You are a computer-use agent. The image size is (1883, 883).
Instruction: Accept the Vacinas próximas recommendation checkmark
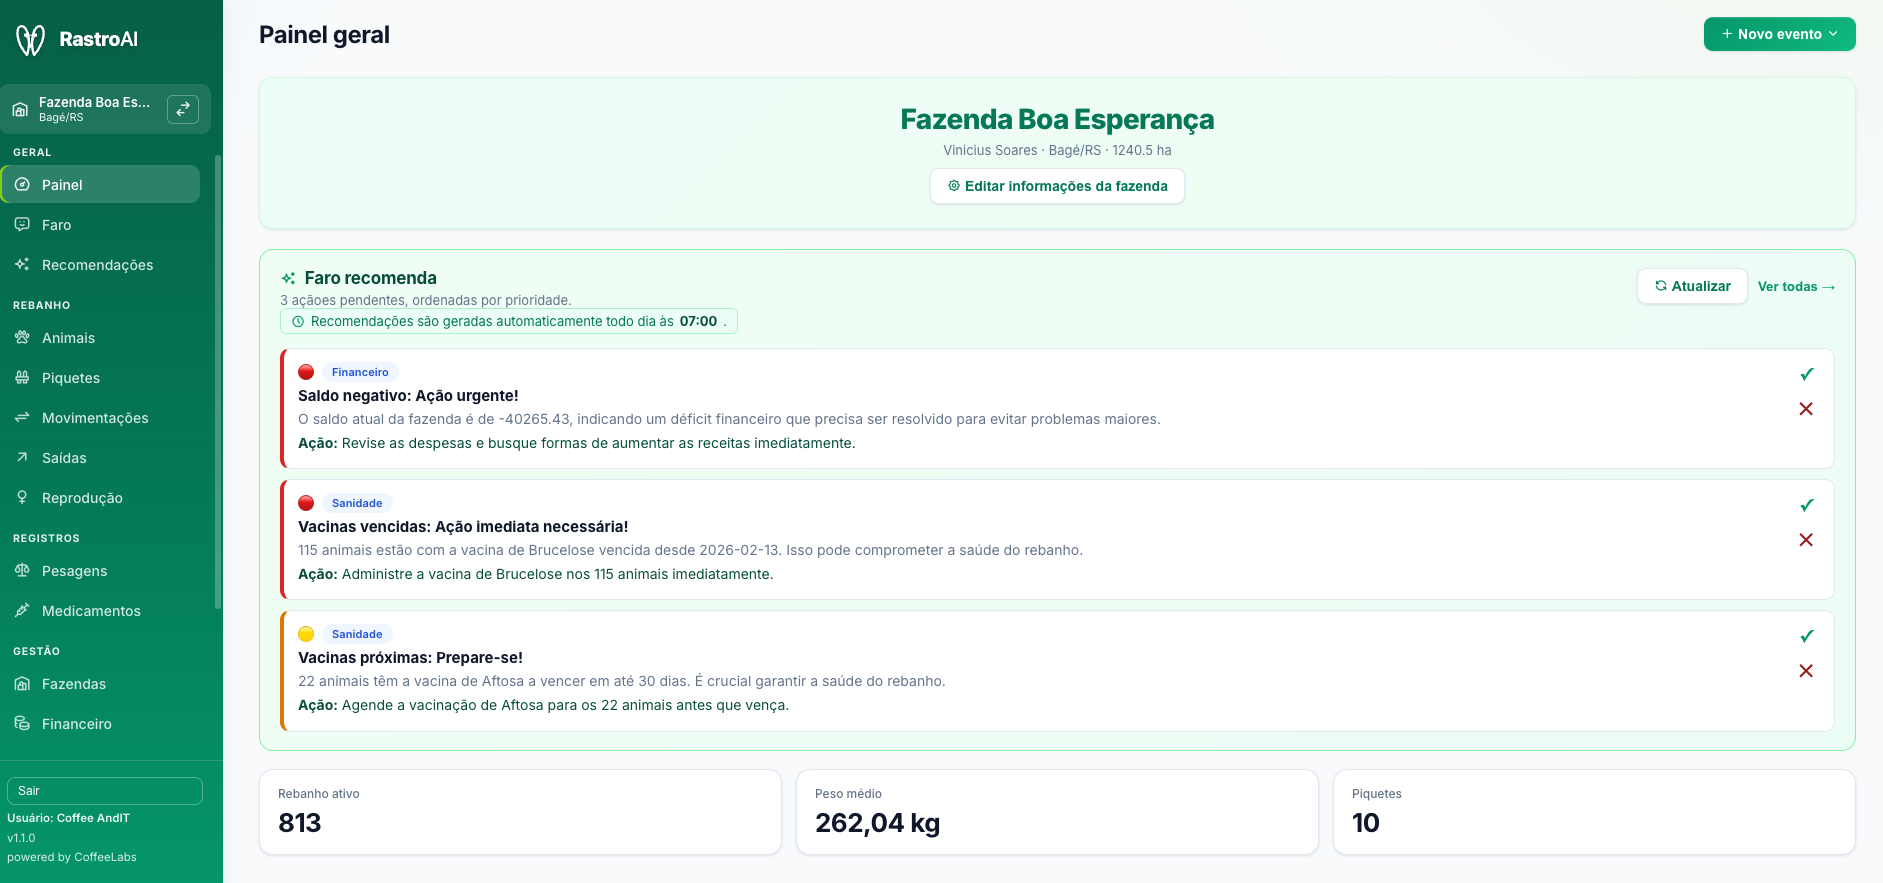click(1806, 636)
